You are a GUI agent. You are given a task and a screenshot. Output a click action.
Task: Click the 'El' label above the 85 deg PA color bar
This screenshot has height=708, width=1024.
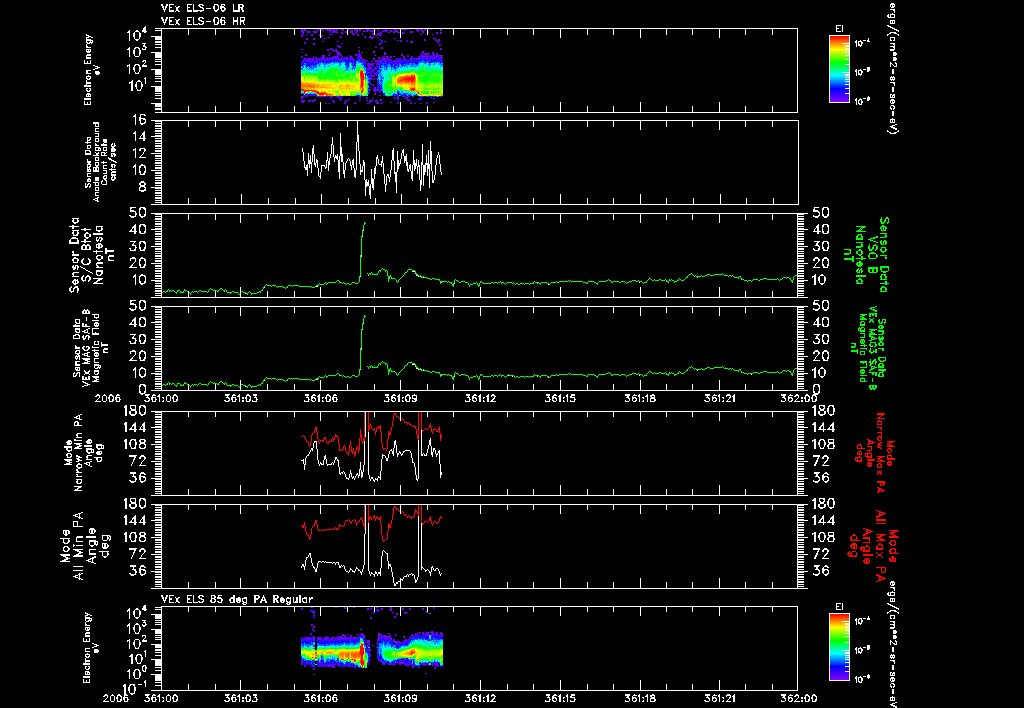tap(839, 607)
